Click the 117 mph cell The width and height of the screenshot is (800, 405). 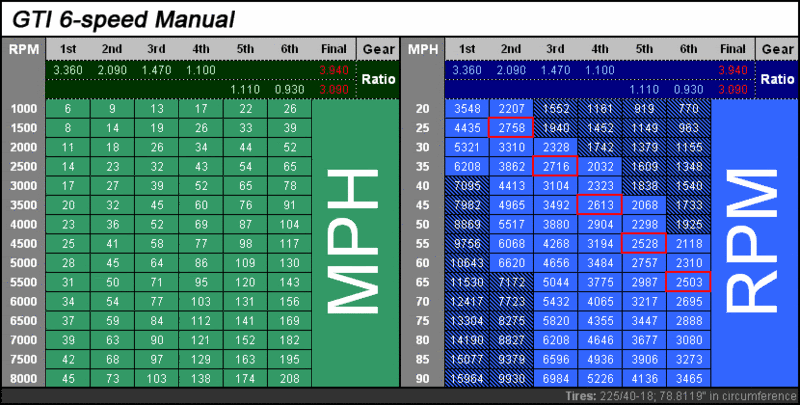coord(289,244)
